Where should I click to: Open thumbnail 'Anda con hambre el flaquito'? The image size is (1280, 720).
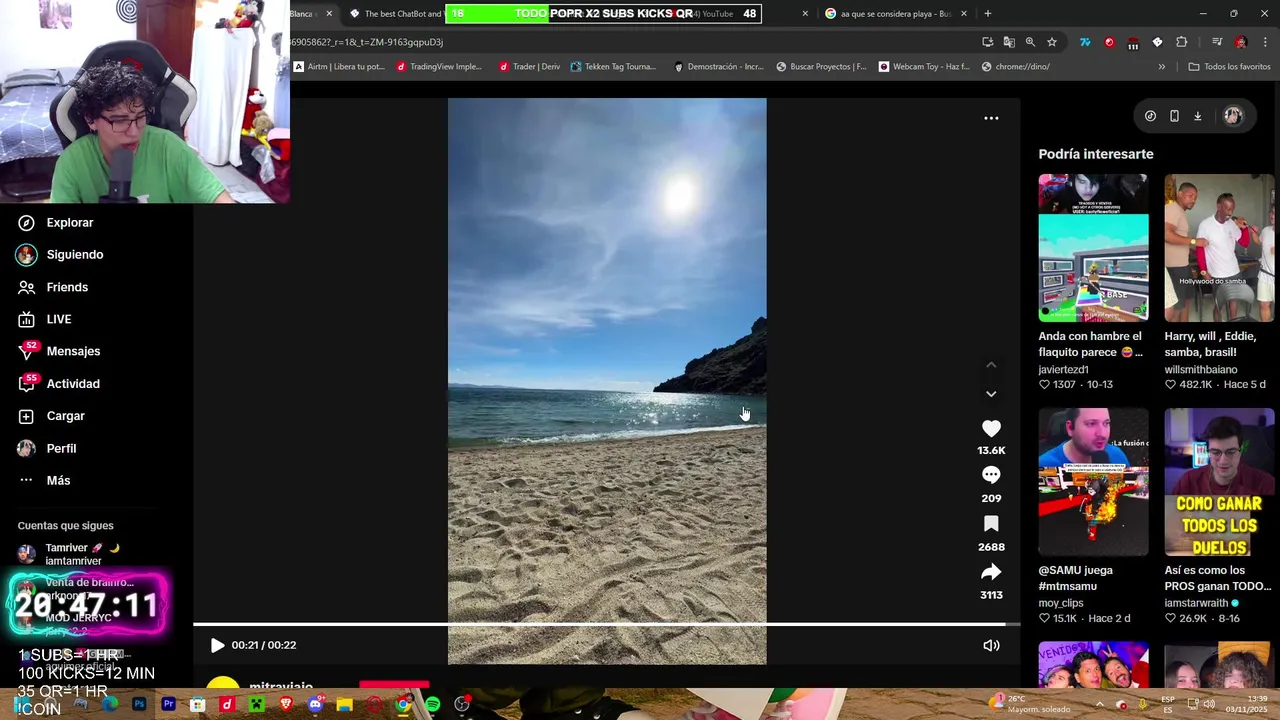click(1093, 248)
